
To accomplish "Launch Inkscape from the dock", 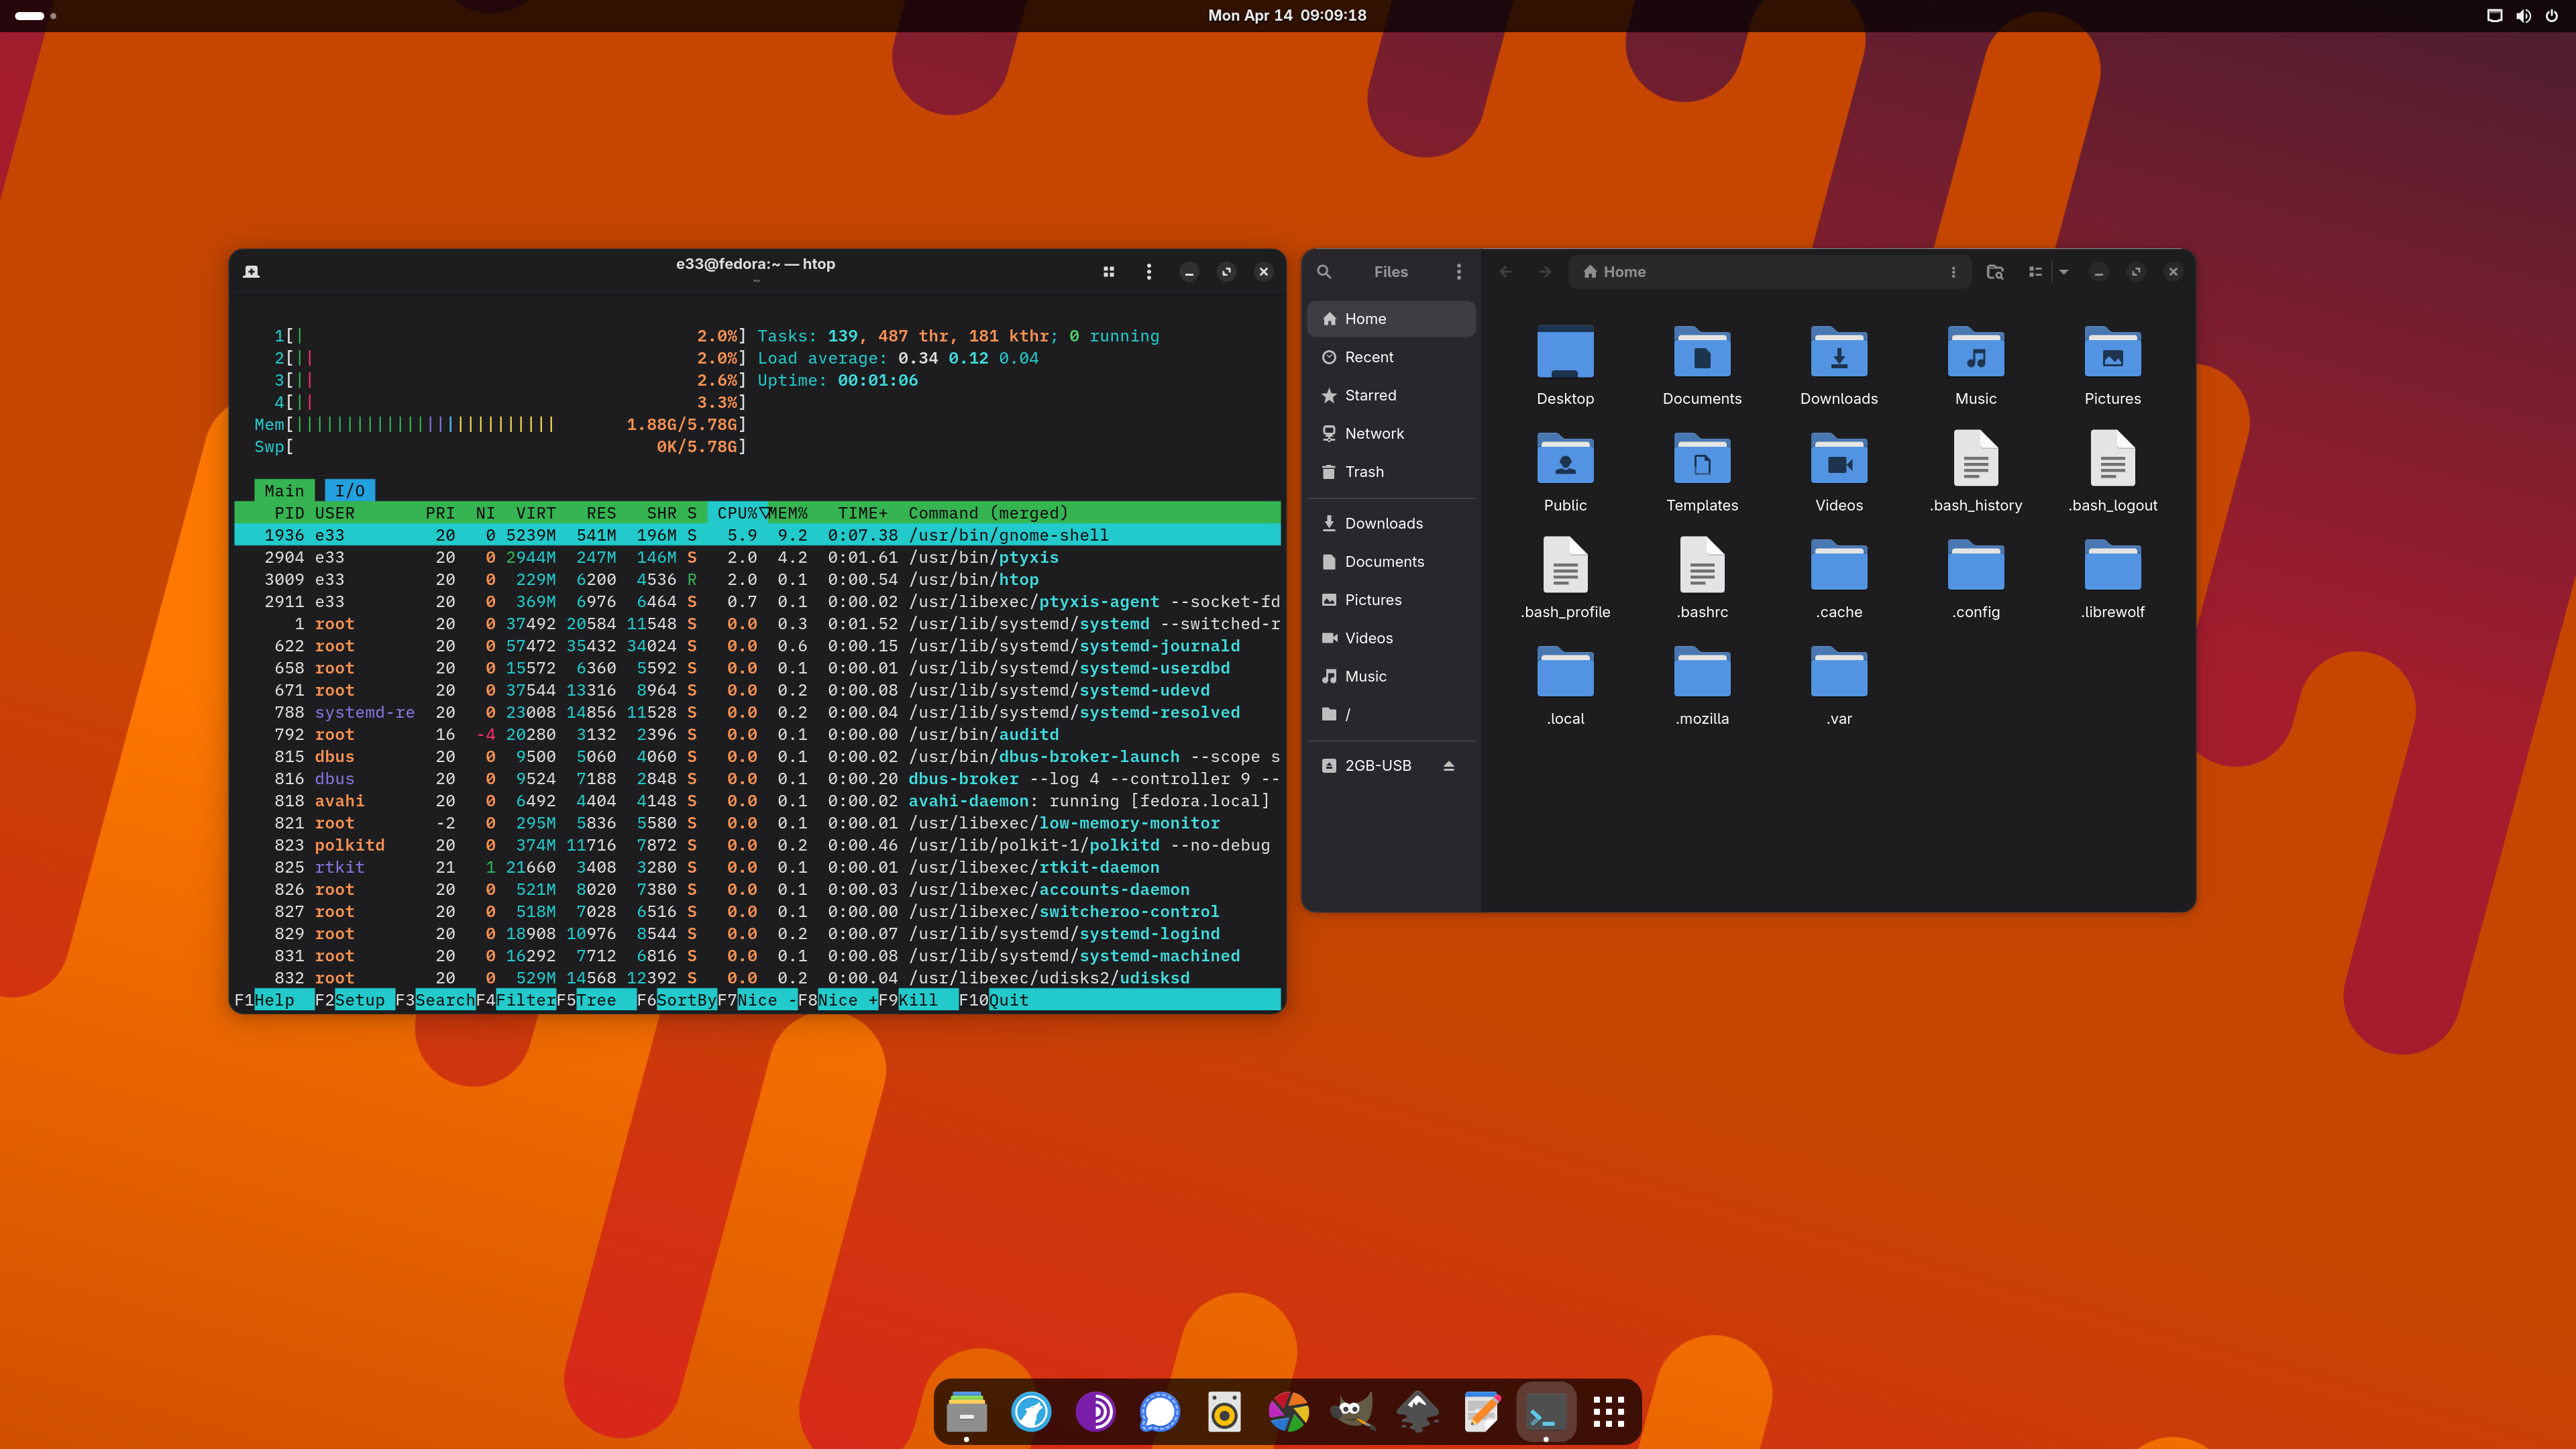I will coord(1417,1412).
